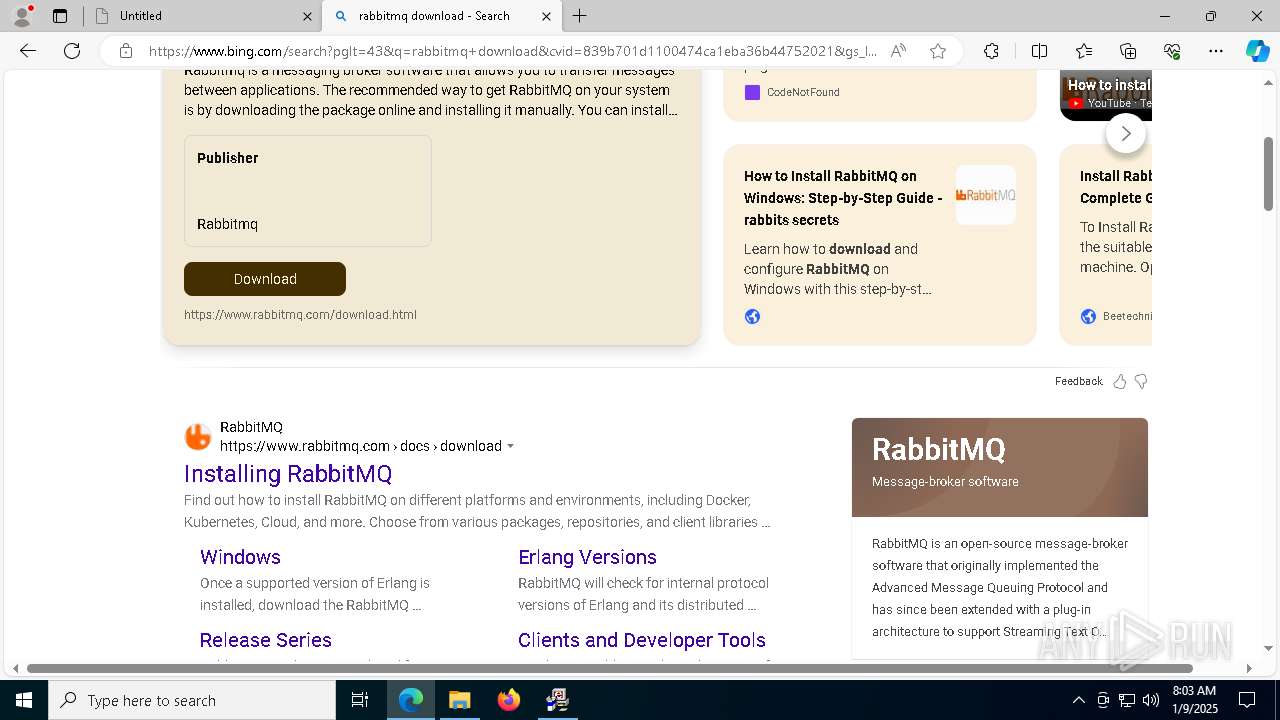
Task: Enable split screen view icon
Action: (x=1039, y=51)
